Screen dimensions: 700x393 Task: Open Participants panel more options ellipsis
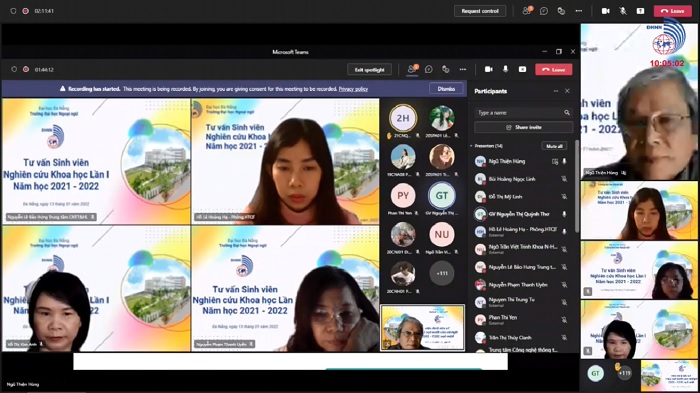click(556, 91)
